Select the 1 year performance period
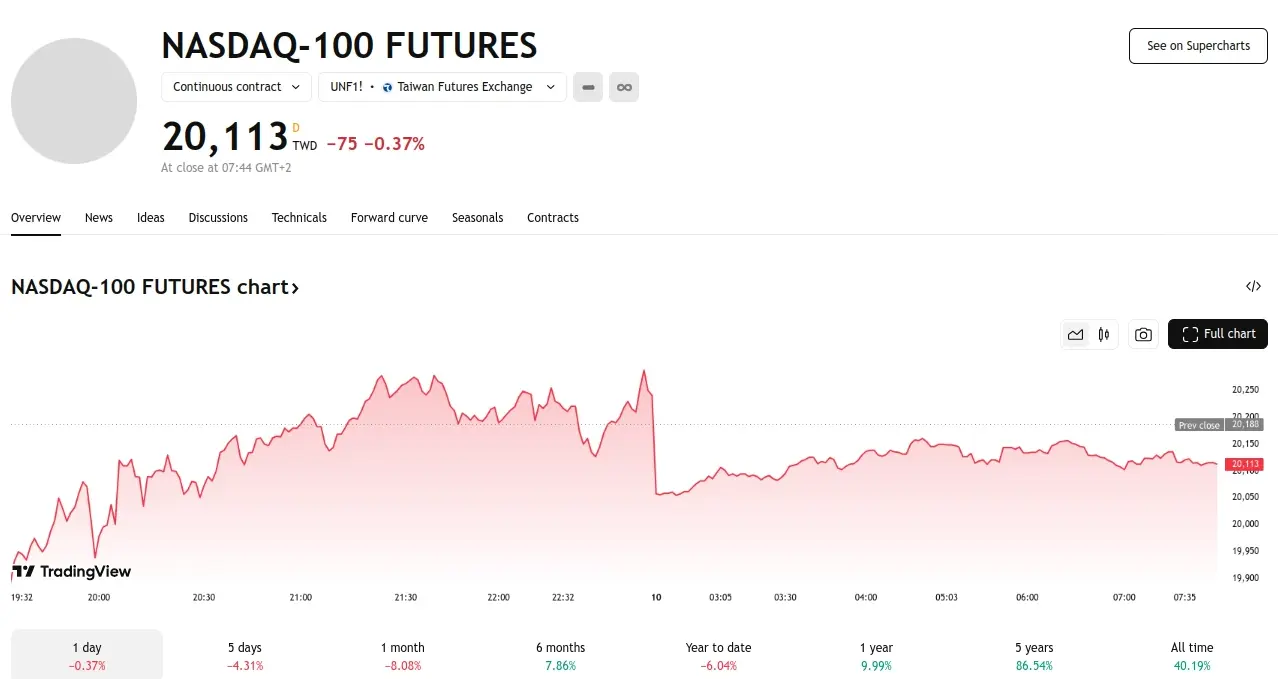 tap(876, 655)
